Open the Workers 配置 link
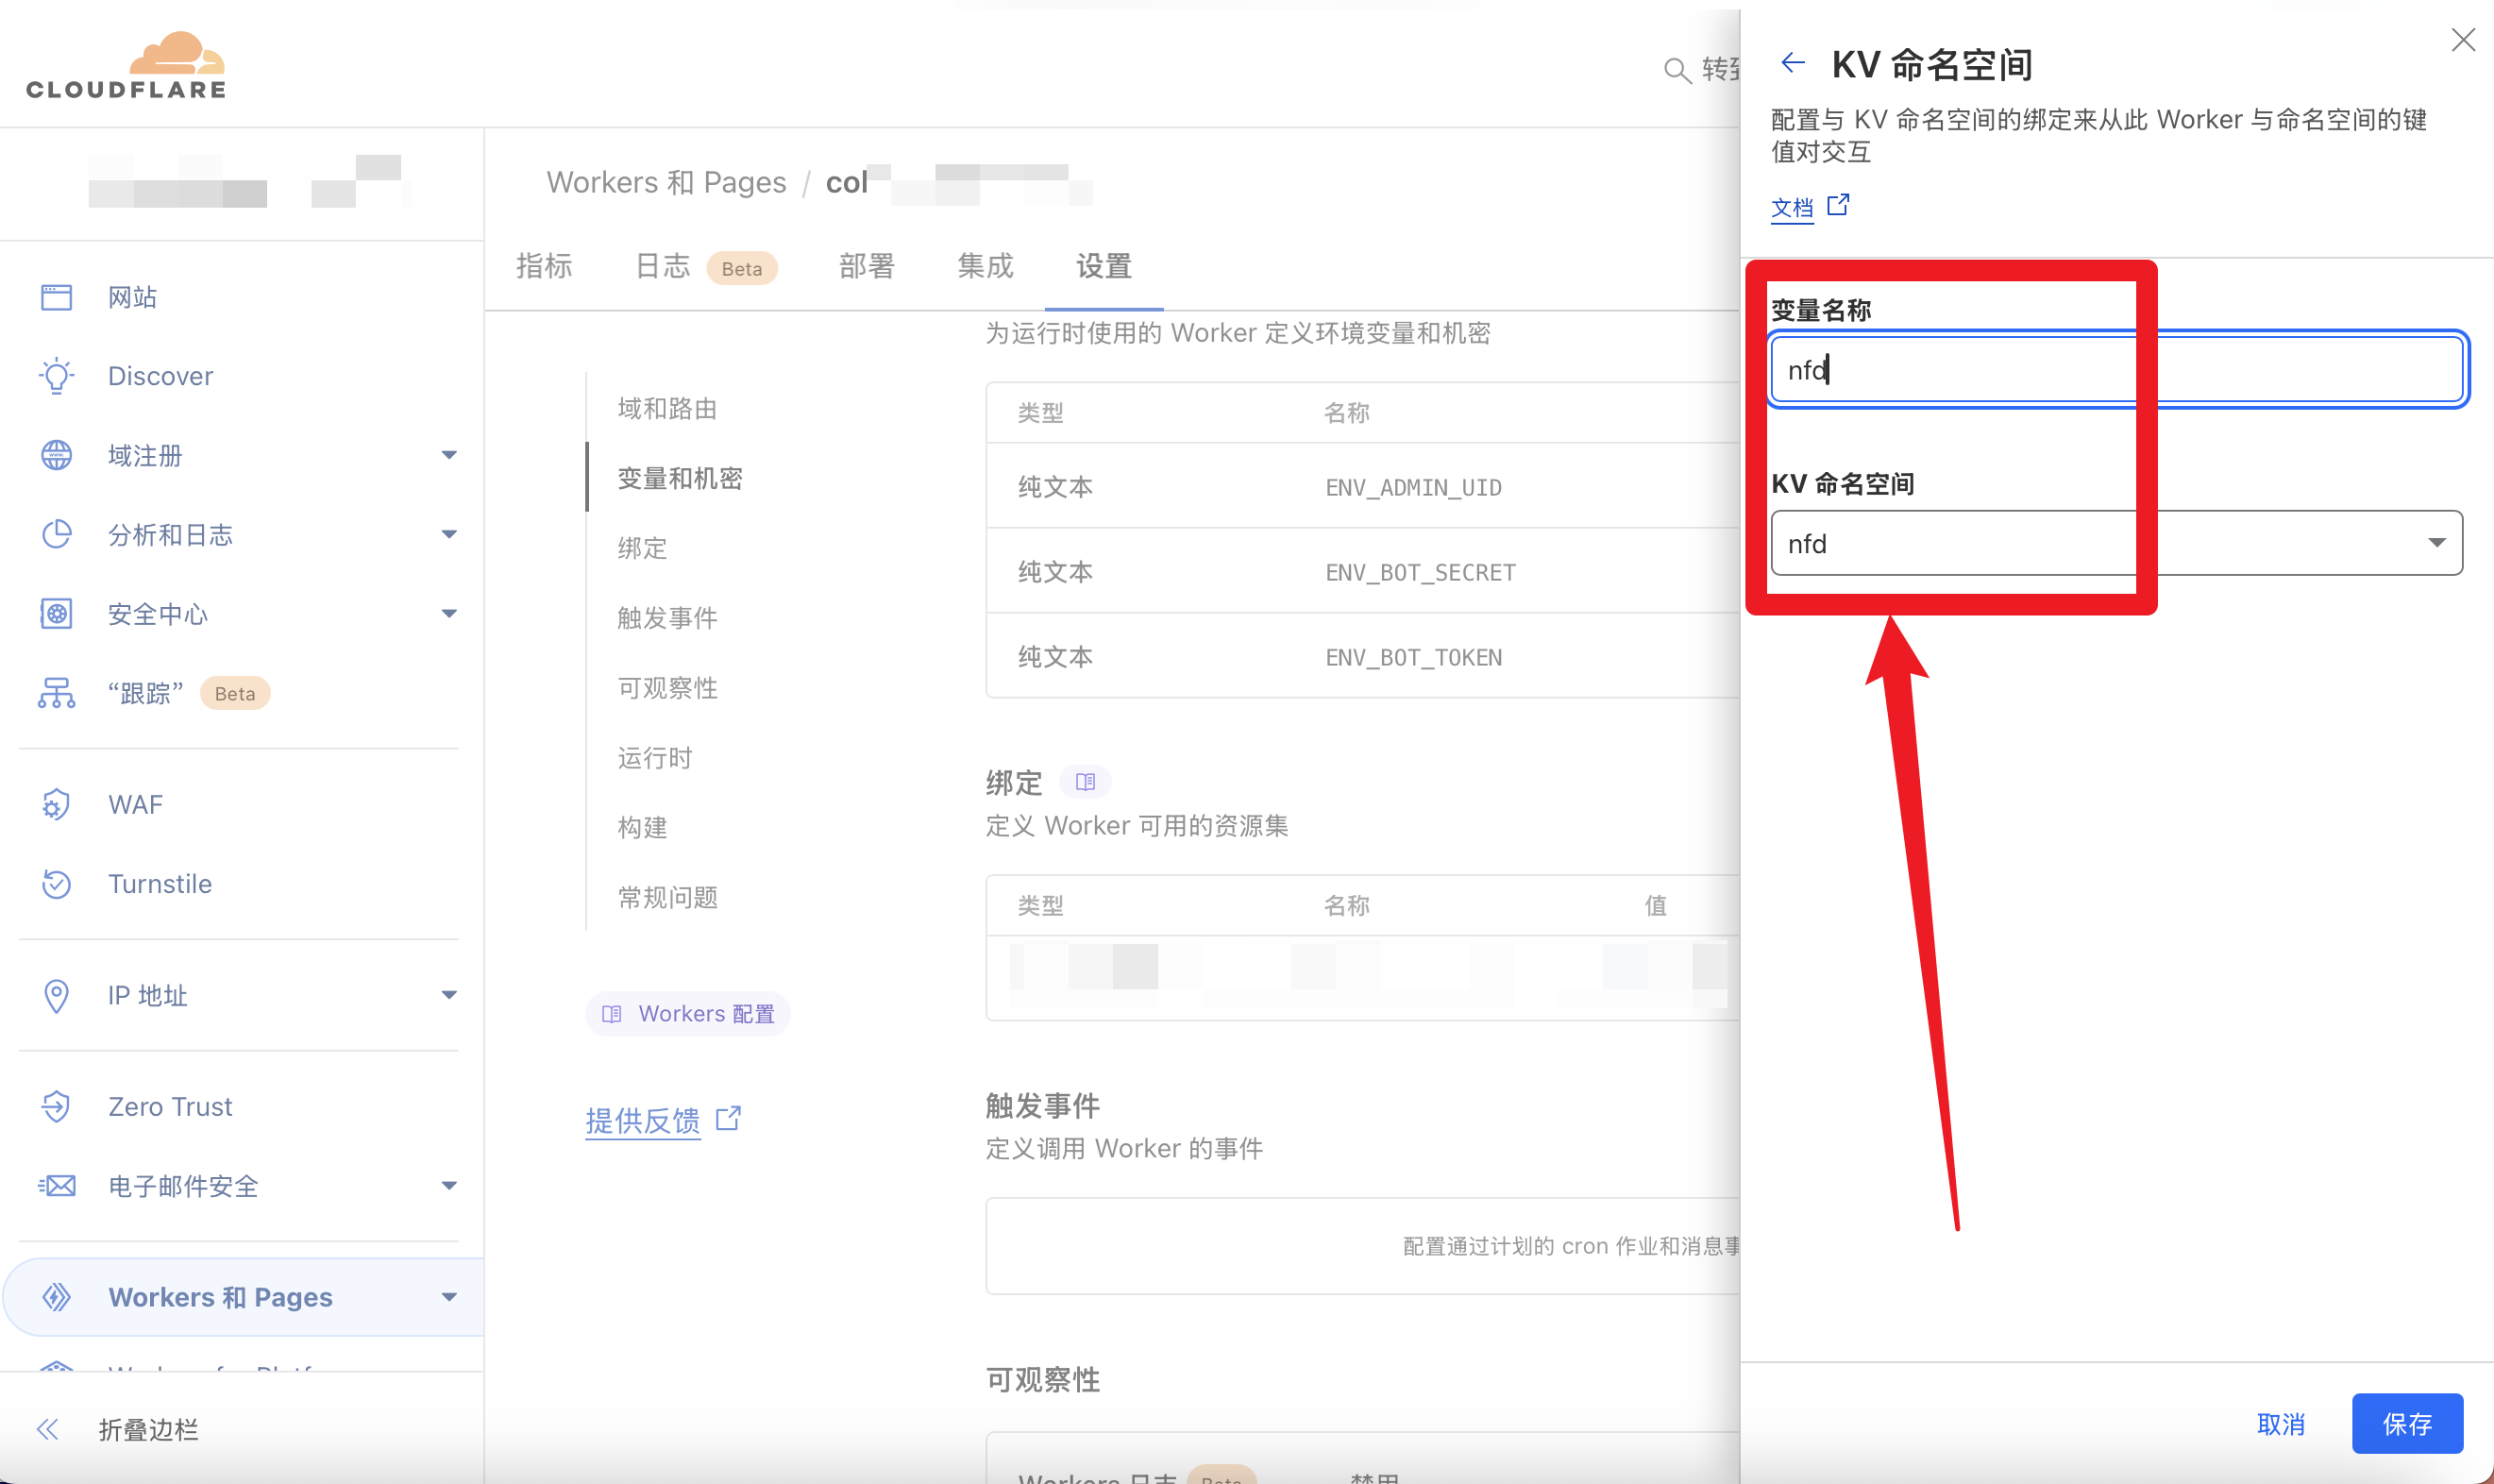Viewport: 2494px width, 1484px height. point(688,1013)
